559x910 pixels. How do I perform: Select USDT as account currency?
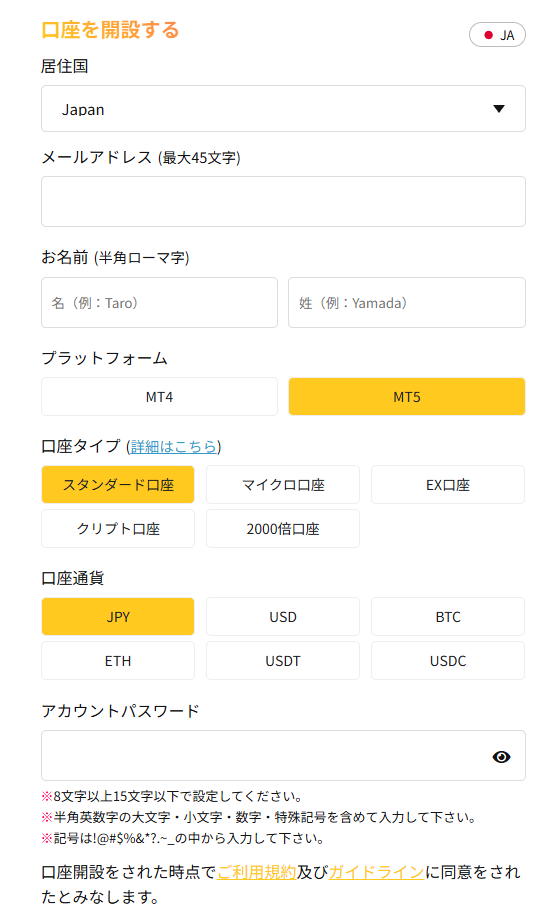[x=283, y=661]
